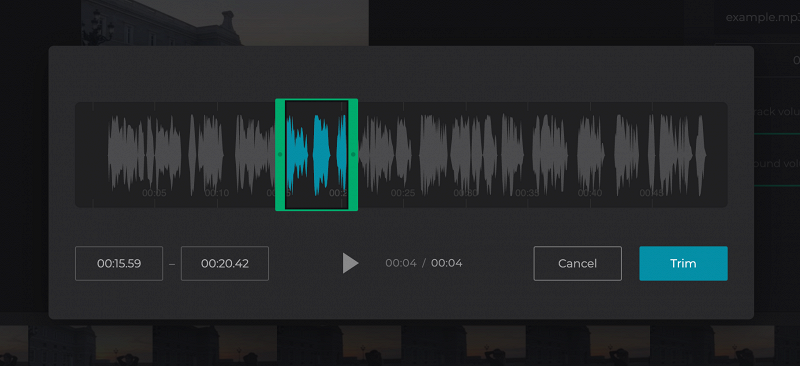Grab the left green trim handle
Image resolution: width=800 pixels, height=366 pixels.
click(280, 154)
